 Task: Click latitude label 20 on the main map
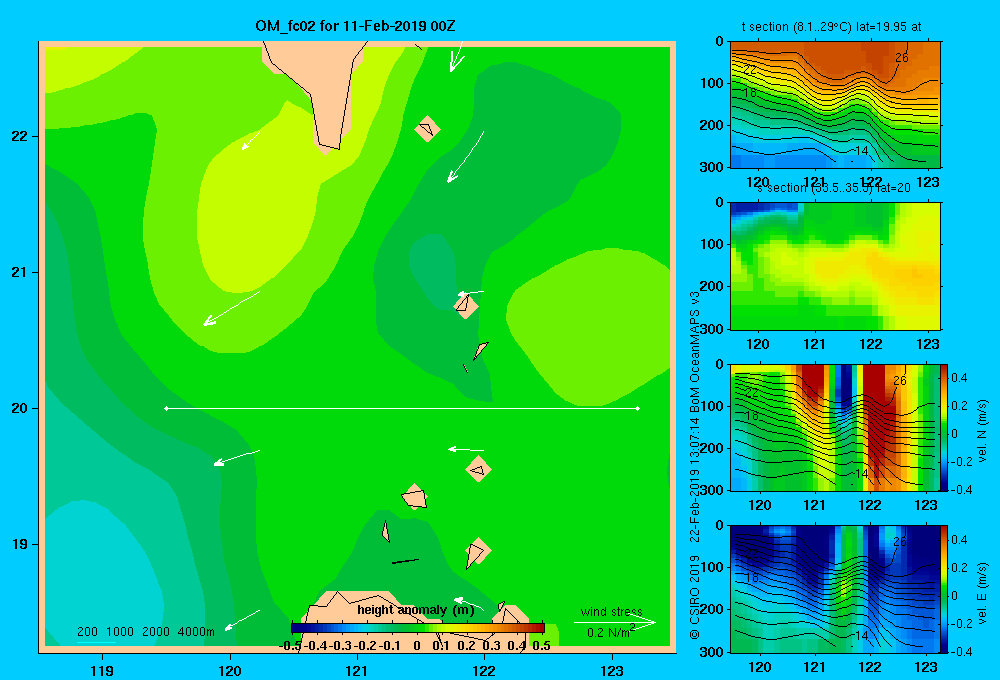20,408
